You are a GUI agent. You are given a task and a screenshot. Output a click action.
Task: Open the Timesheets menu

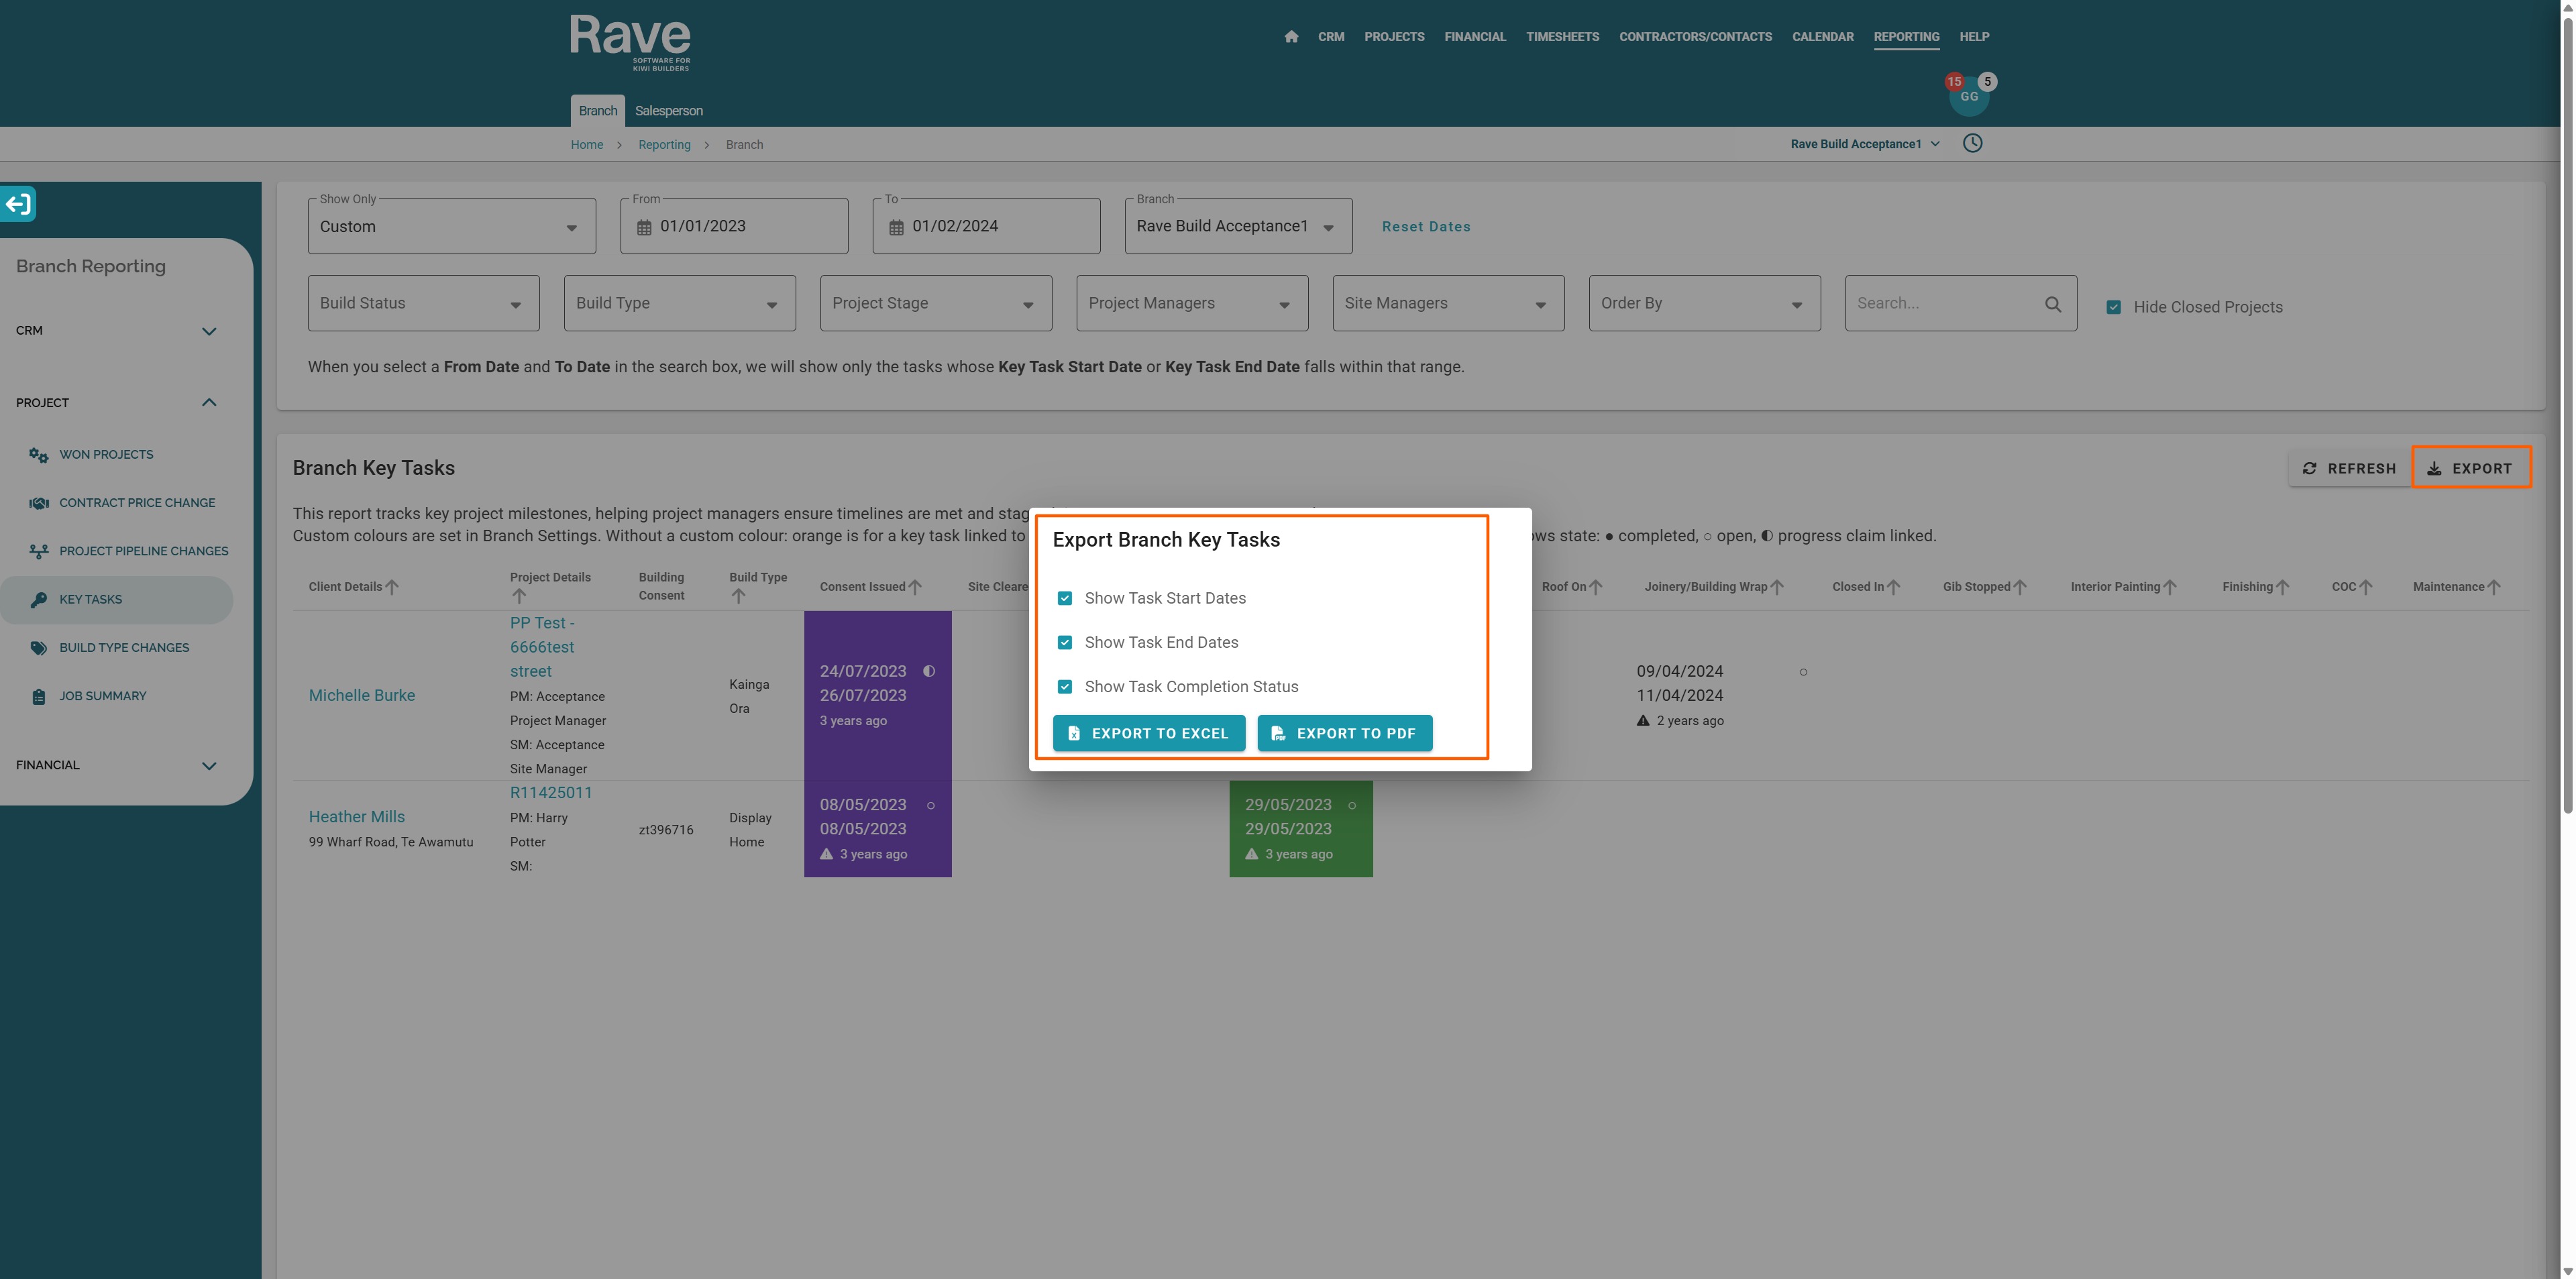pos(1562,37)
